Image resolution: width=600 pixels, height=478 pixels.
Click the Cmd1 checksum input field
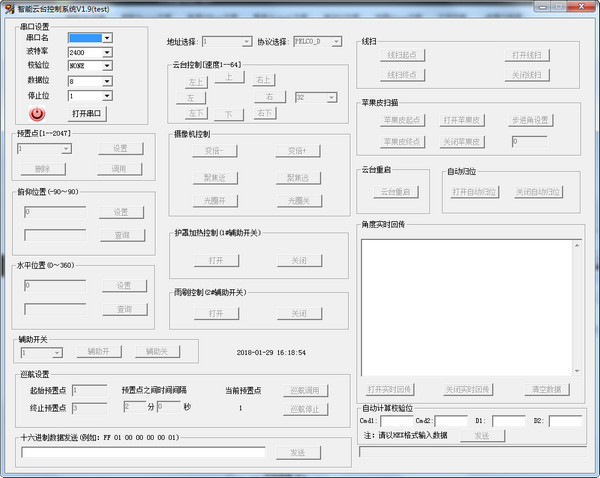point(396,421)
